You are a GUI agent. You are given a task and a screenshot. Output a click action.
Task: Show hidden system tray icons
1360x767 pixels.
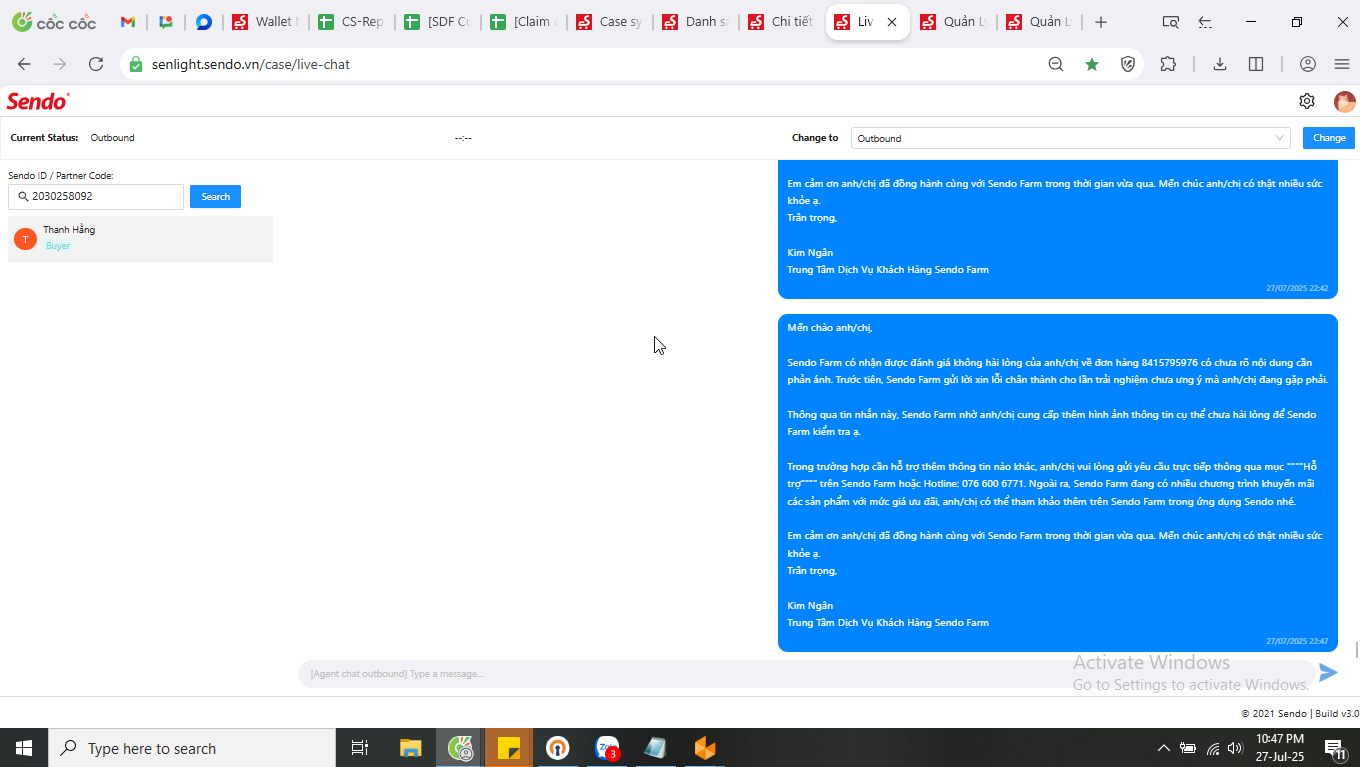[x=1163, y=748]
